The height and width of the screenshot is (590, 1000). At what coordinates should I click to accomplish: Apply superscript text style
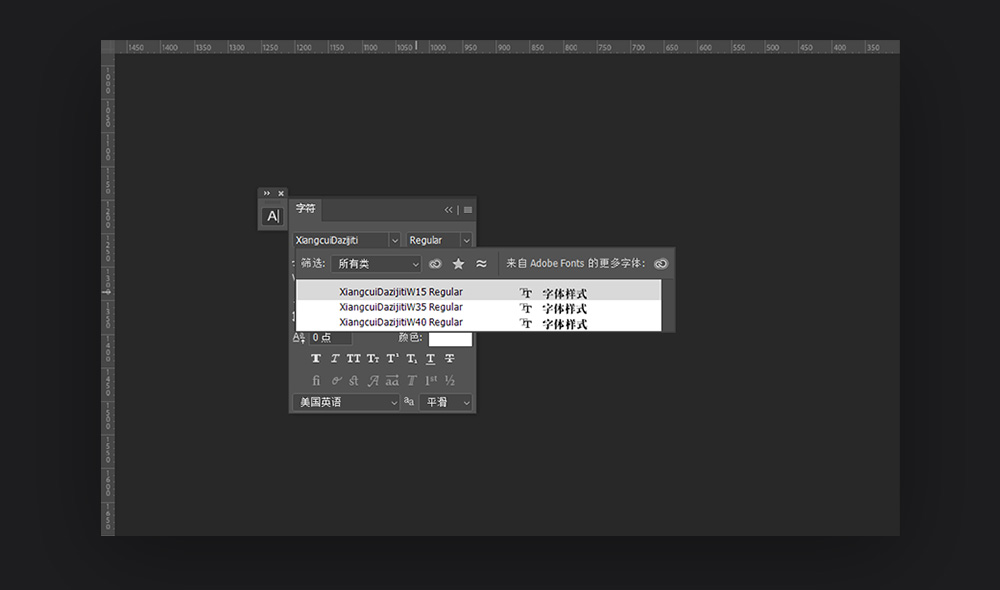(392, 358)
